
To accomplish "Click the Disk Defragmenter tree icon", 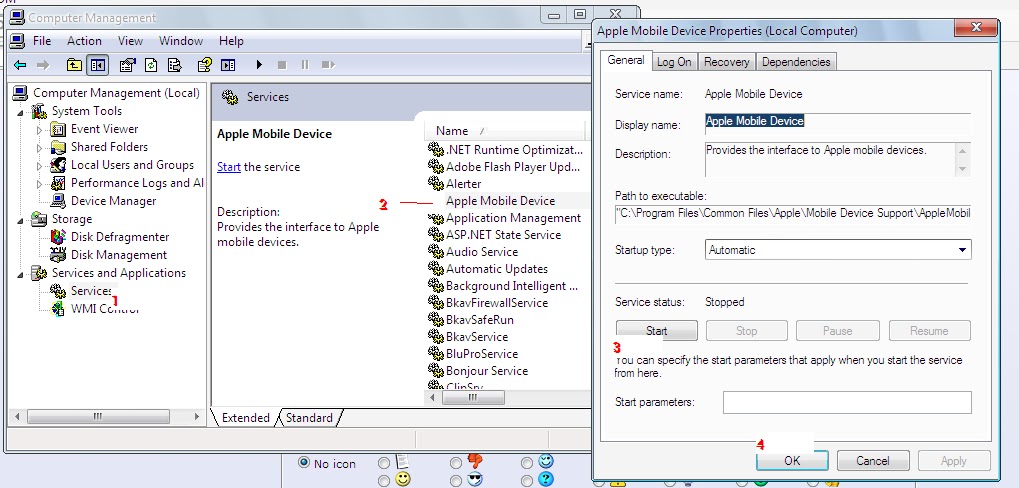I will point(58,237).
